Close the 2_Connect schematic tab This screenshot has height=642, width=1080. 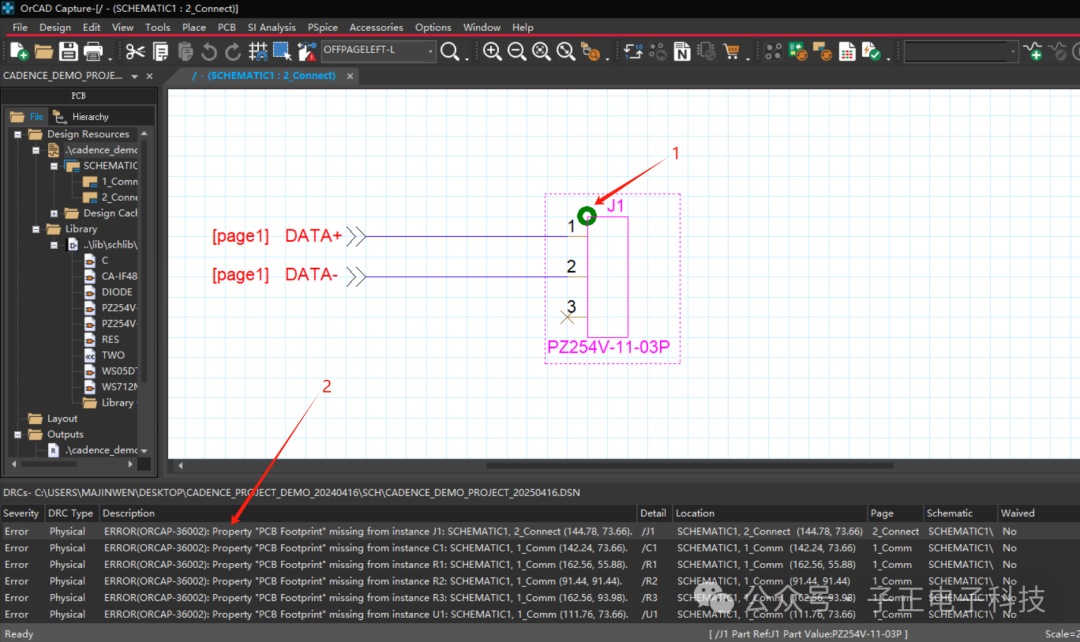[350, 76]
